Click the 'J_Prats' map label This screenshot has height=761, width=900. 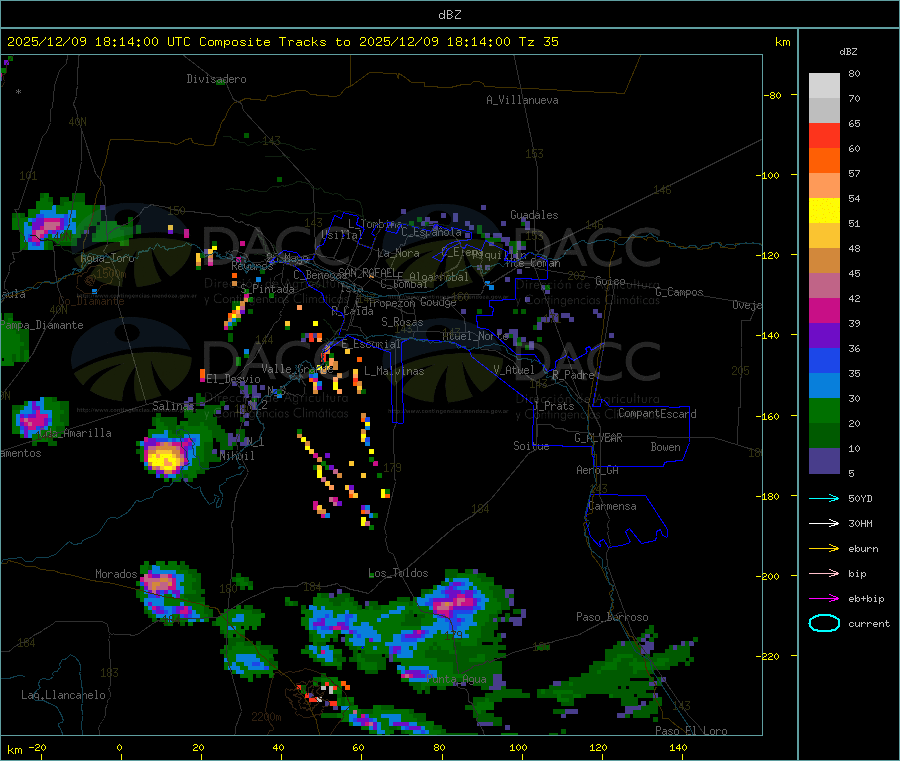[554, 406]
